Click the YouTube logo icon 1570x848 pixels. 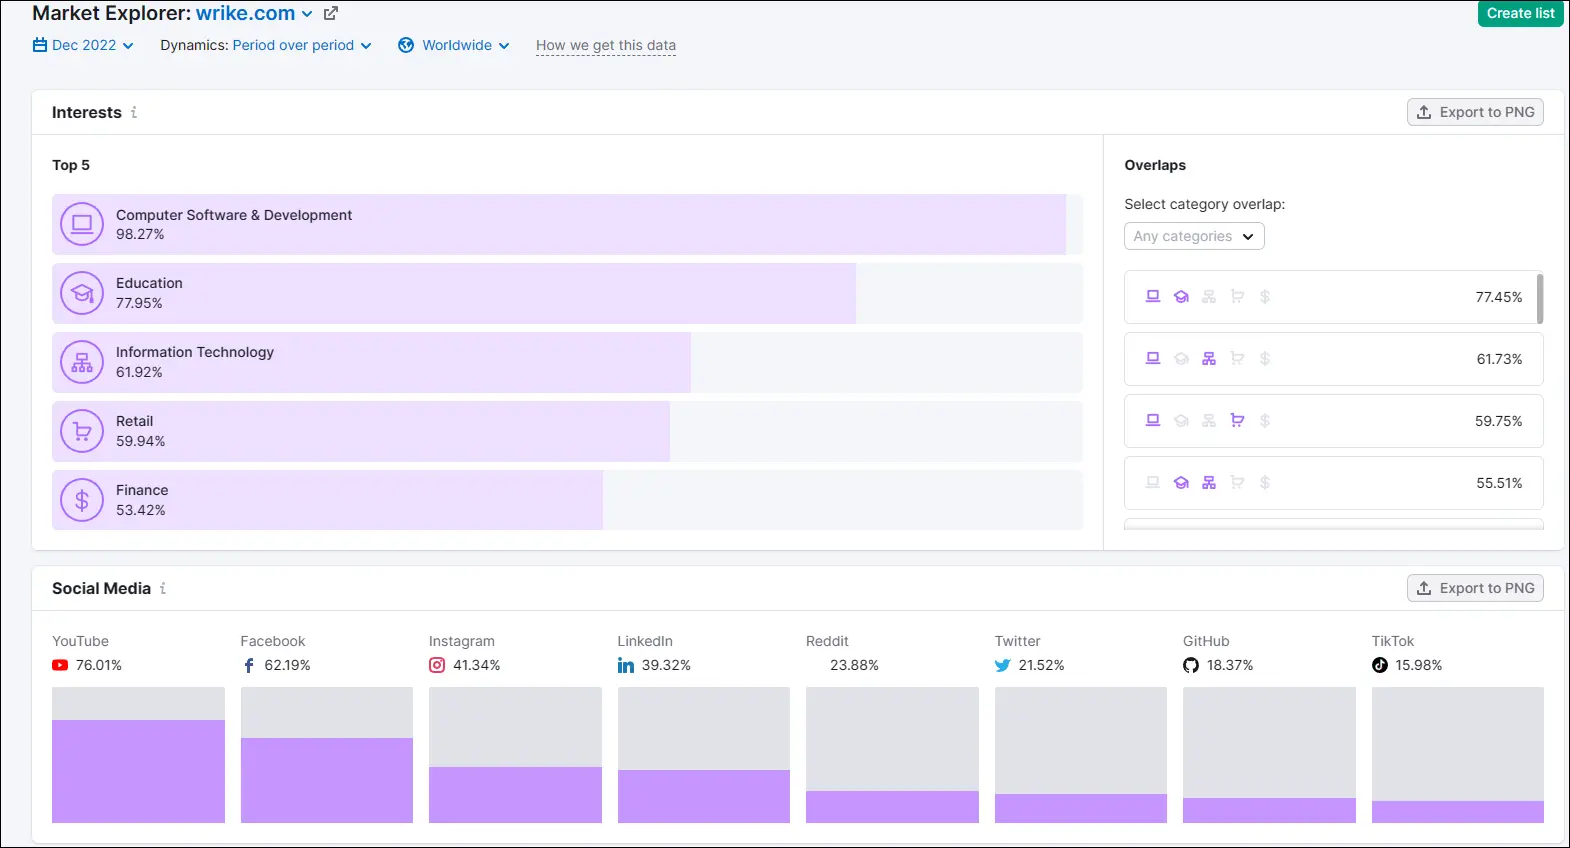[60, 665]
